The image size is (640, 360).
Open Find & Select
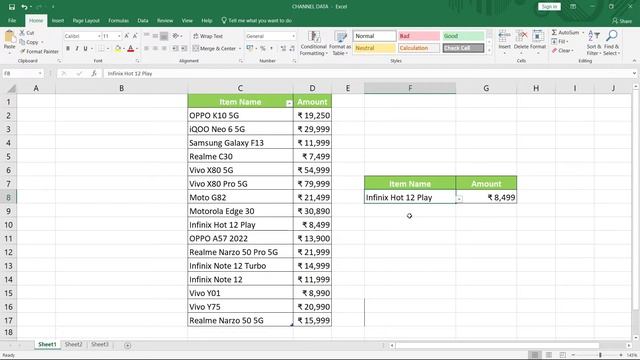pyautogui.click(x=611, y=42)
